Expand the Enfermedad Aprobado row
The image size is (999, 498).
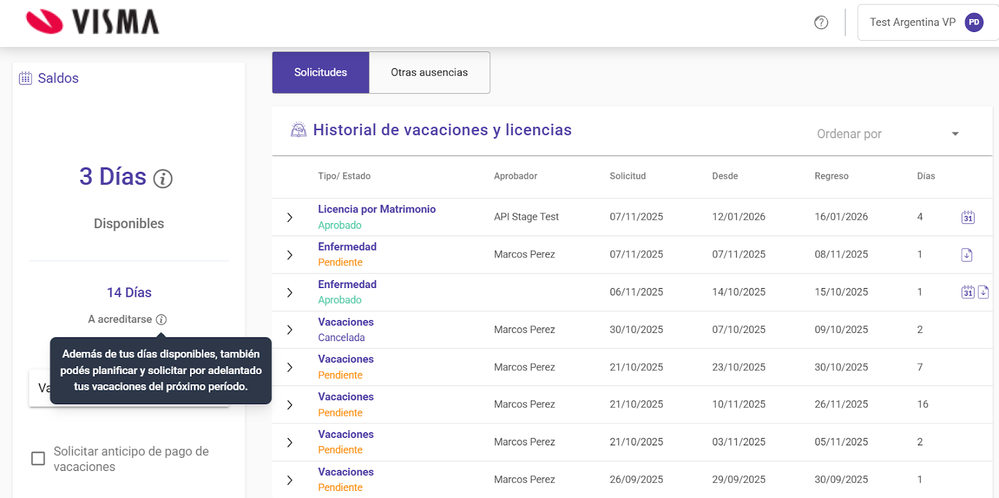coord(290,292)
